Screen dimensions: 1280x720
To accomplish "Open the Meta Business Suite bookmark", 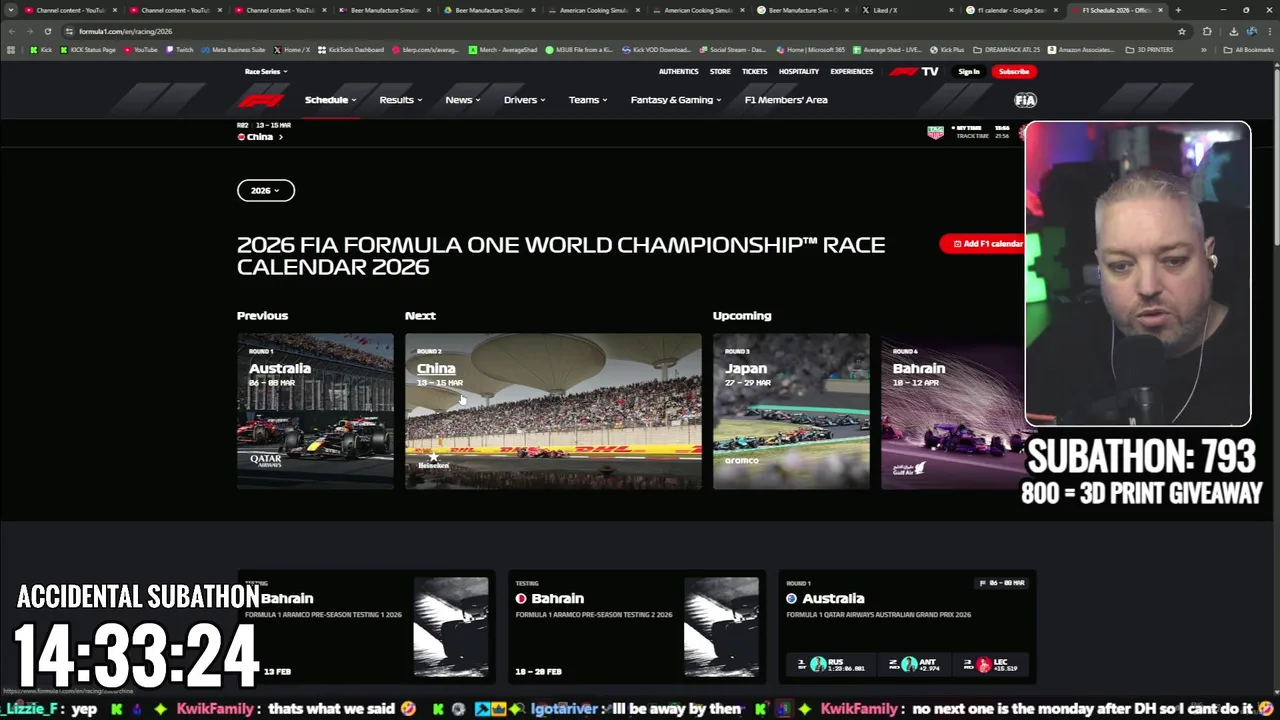I will [232, 49].
